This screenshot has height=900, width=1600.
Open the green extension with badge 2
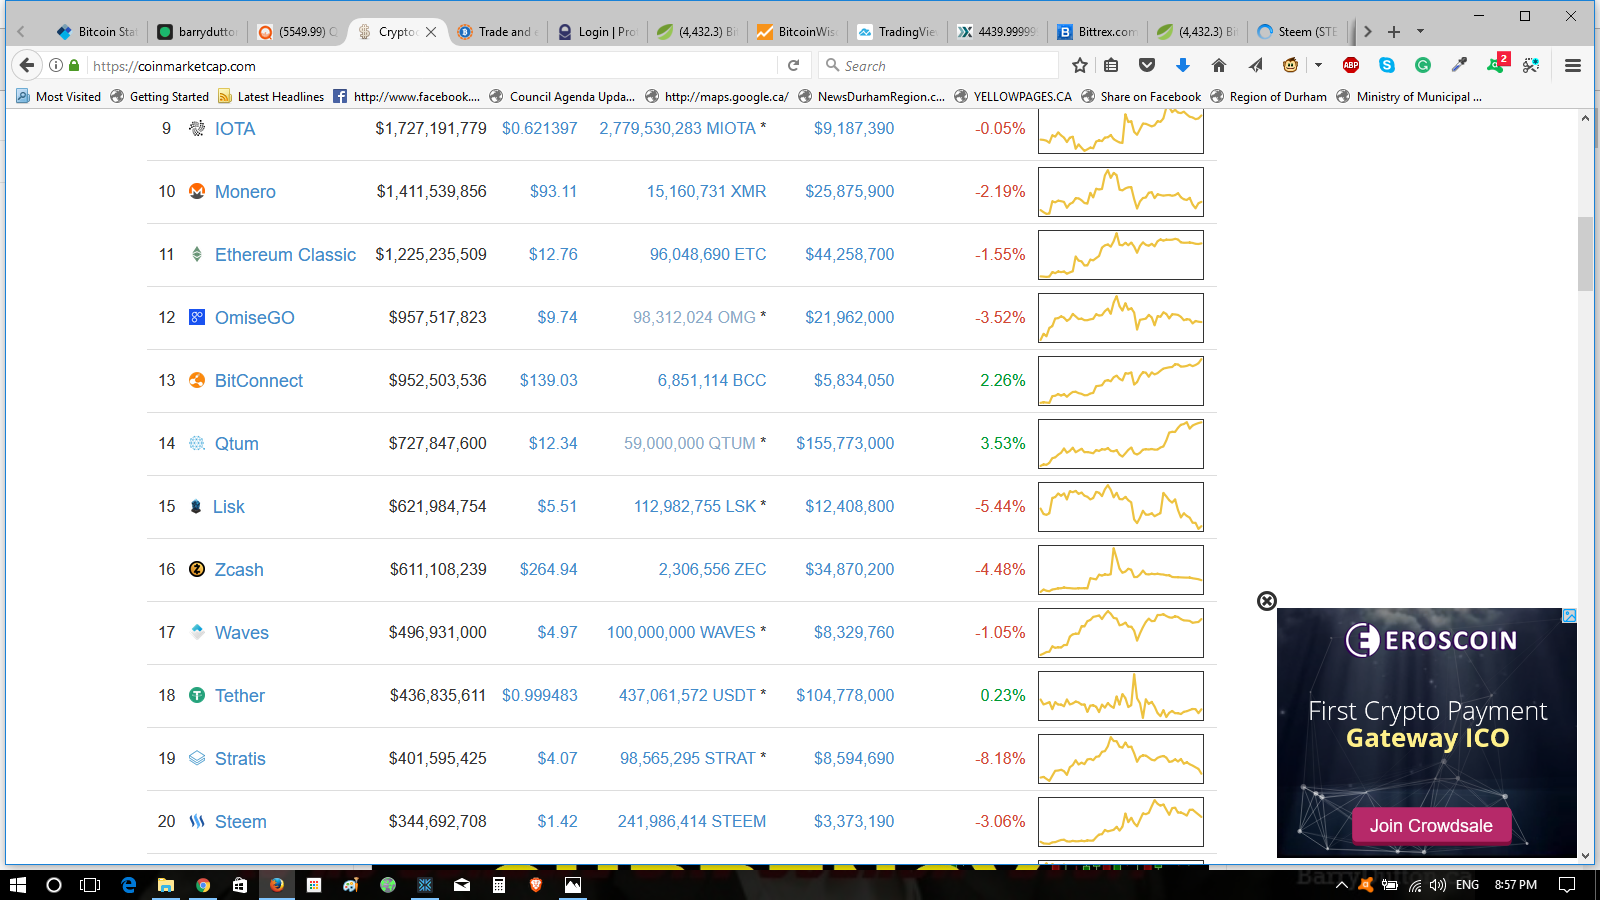1497,64
